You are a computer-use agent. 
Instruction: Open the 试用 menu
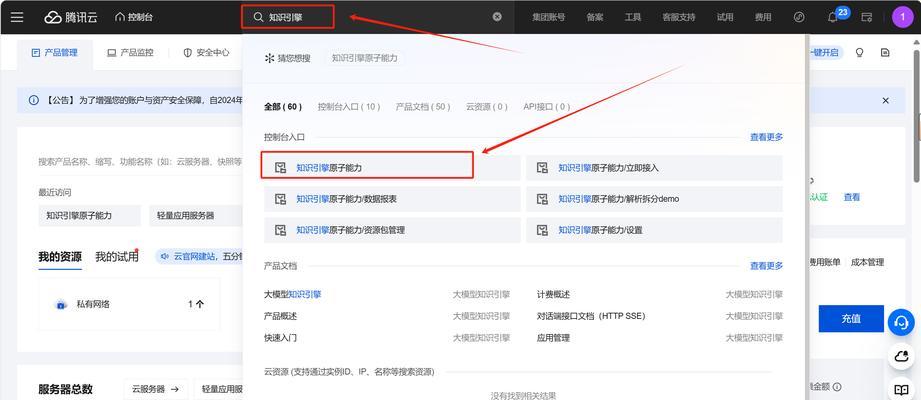(x=725, y=17)
